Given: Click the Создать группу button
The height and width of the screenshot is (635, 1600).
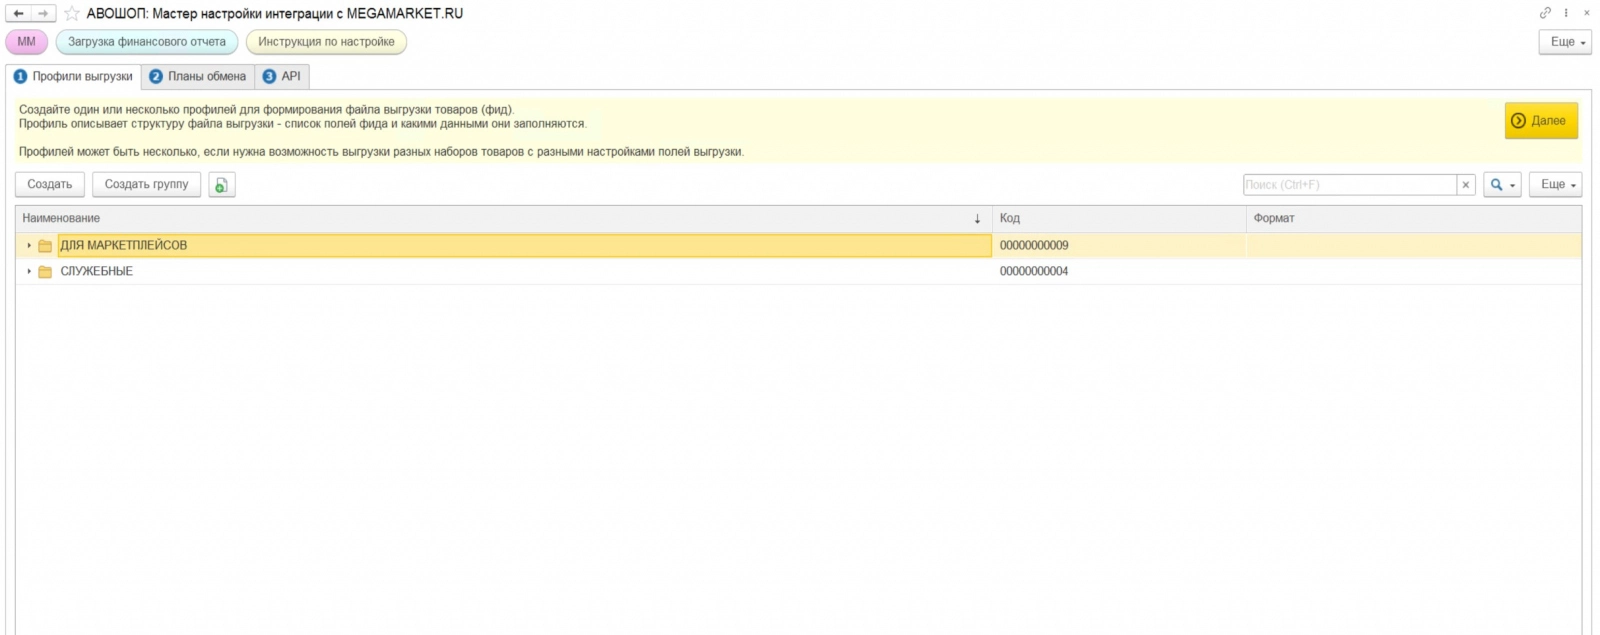Looking at the screenshot, I should click(x=147, y=185).
